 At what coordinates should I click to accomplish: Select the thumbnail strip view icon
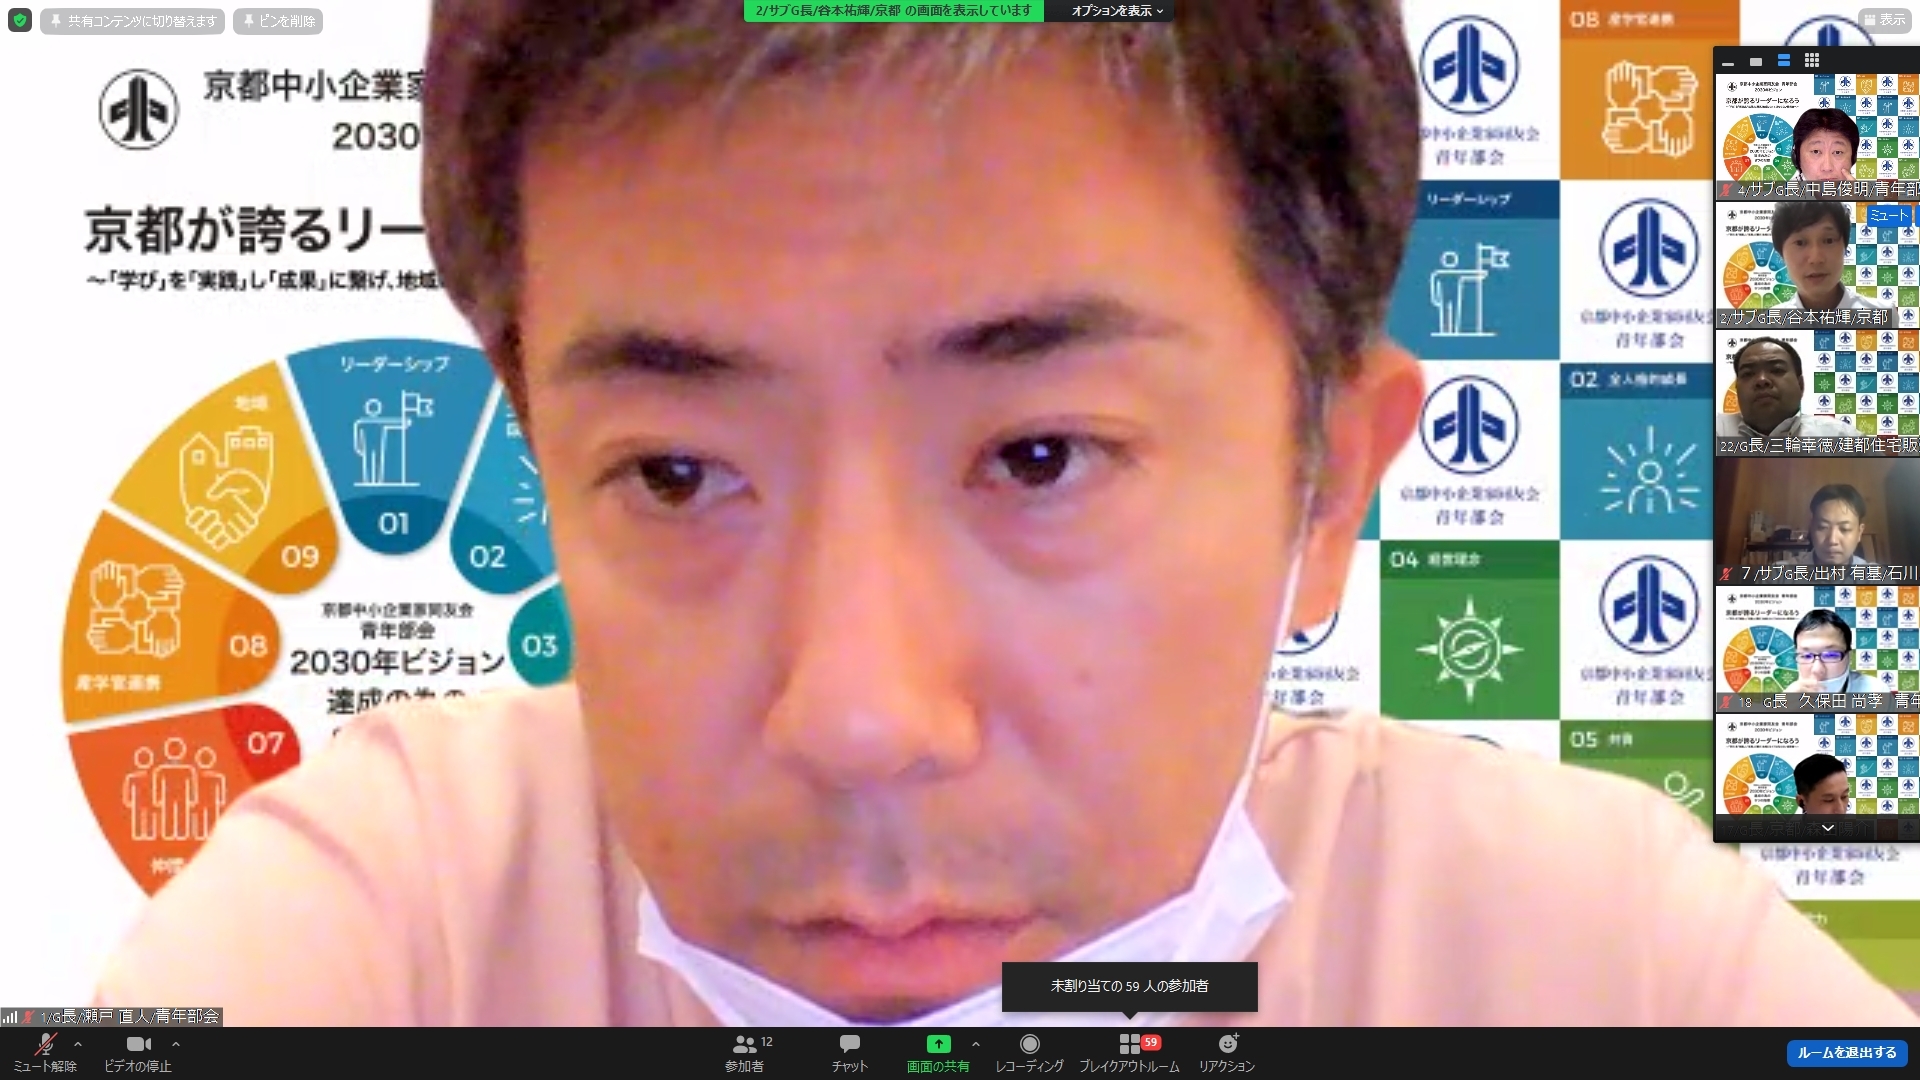coord(1784,61)
